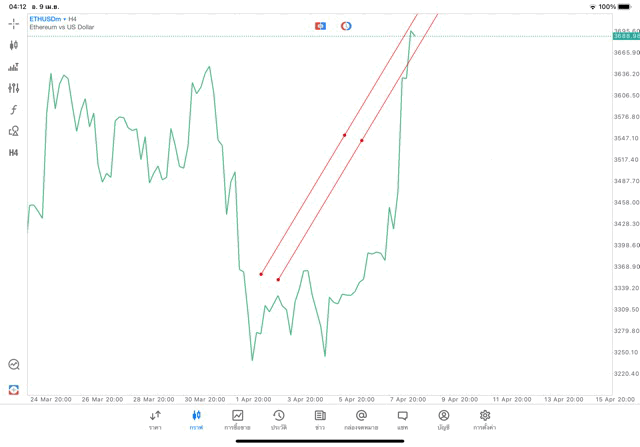Open the chart comment bubble icon at lower left
The width and height of the screenshot is (640, 447).
pos(14,365)
